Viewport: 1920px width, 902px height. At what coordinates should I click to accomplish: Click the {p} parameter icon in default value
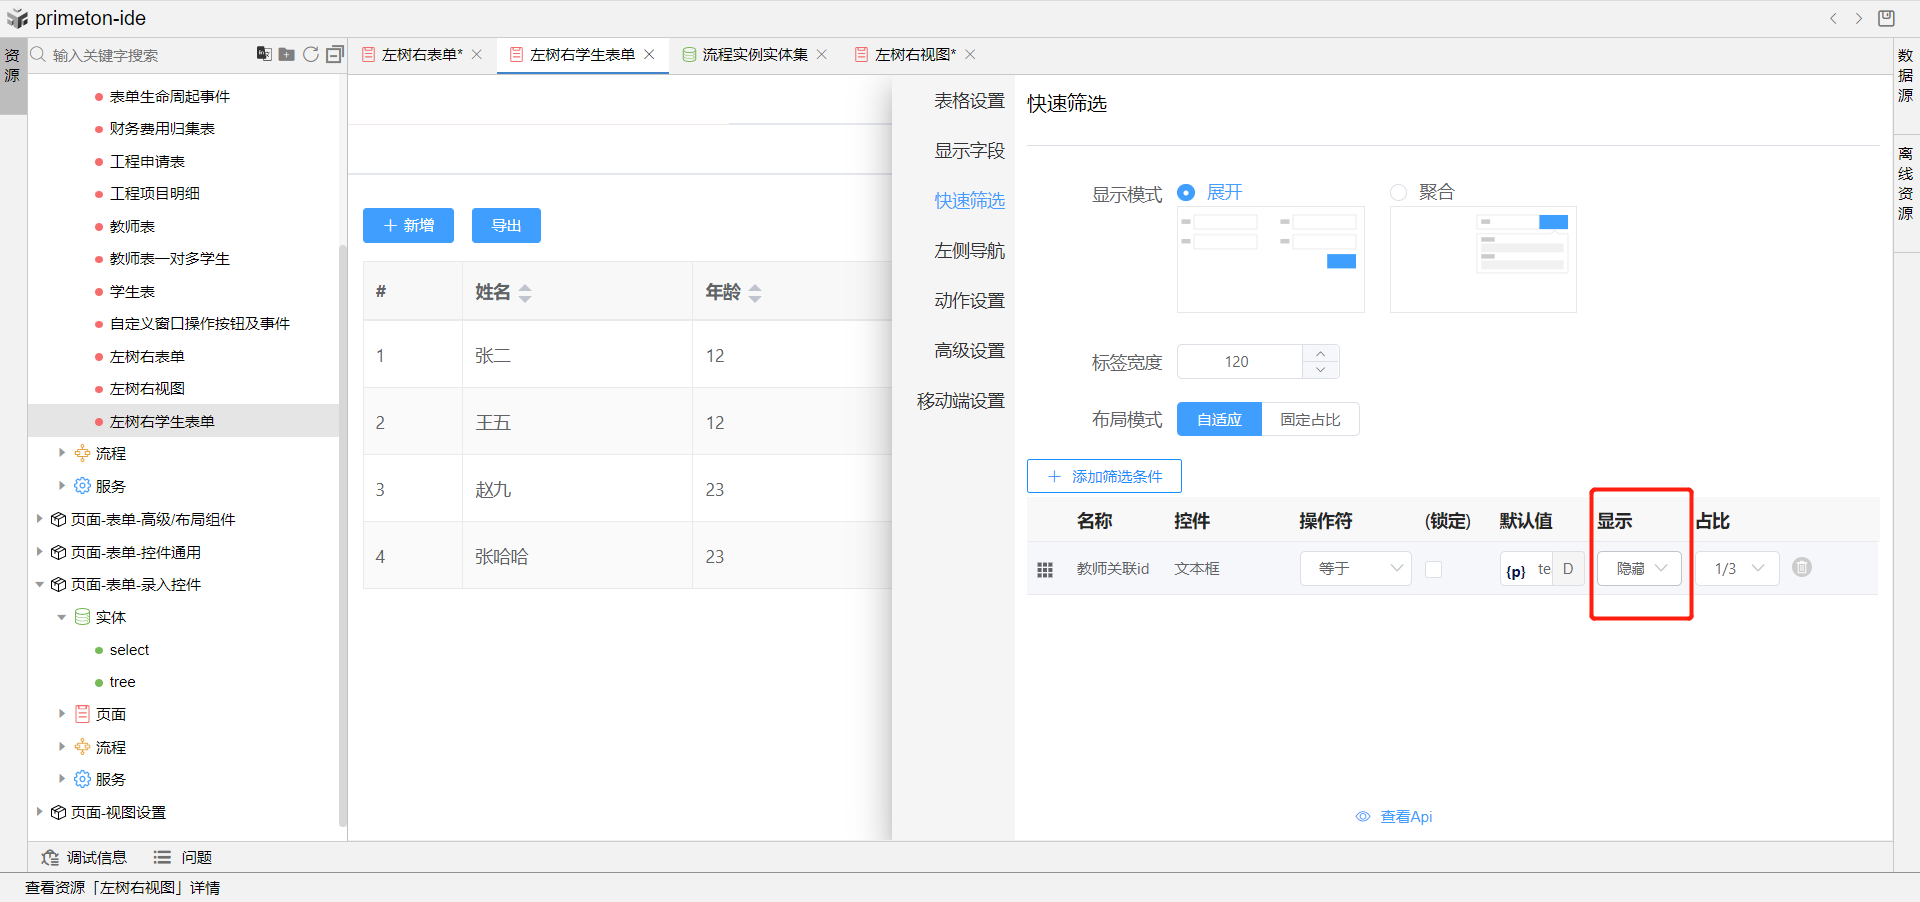(1516, 570)
